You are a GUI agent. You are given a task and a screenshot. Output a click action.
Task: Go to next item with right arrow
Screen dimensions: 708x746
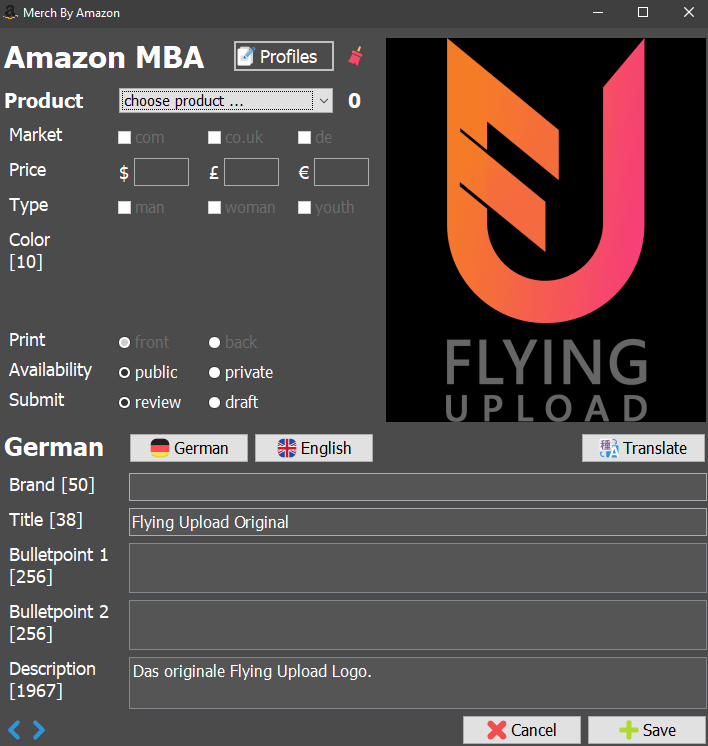coord(39,729)
